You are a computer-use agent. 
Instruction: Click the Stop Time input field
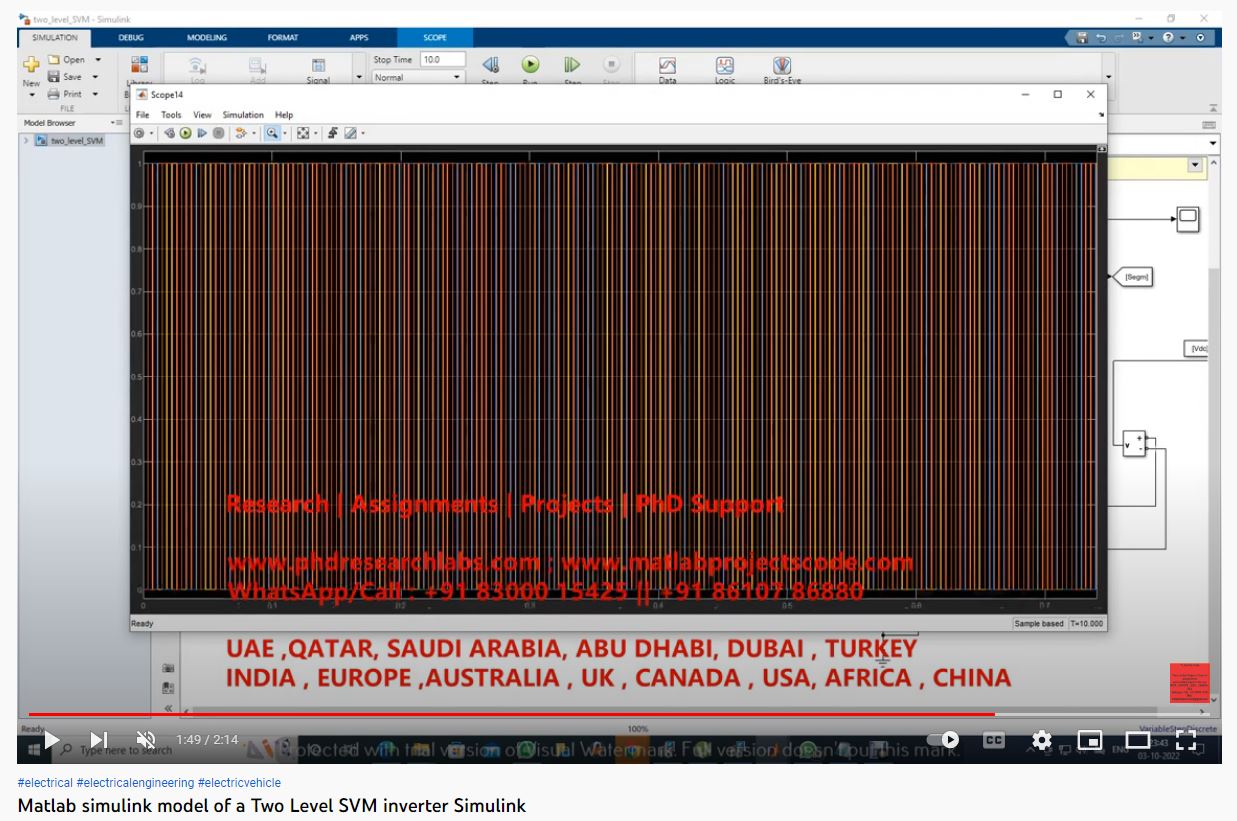coord(442,60)
